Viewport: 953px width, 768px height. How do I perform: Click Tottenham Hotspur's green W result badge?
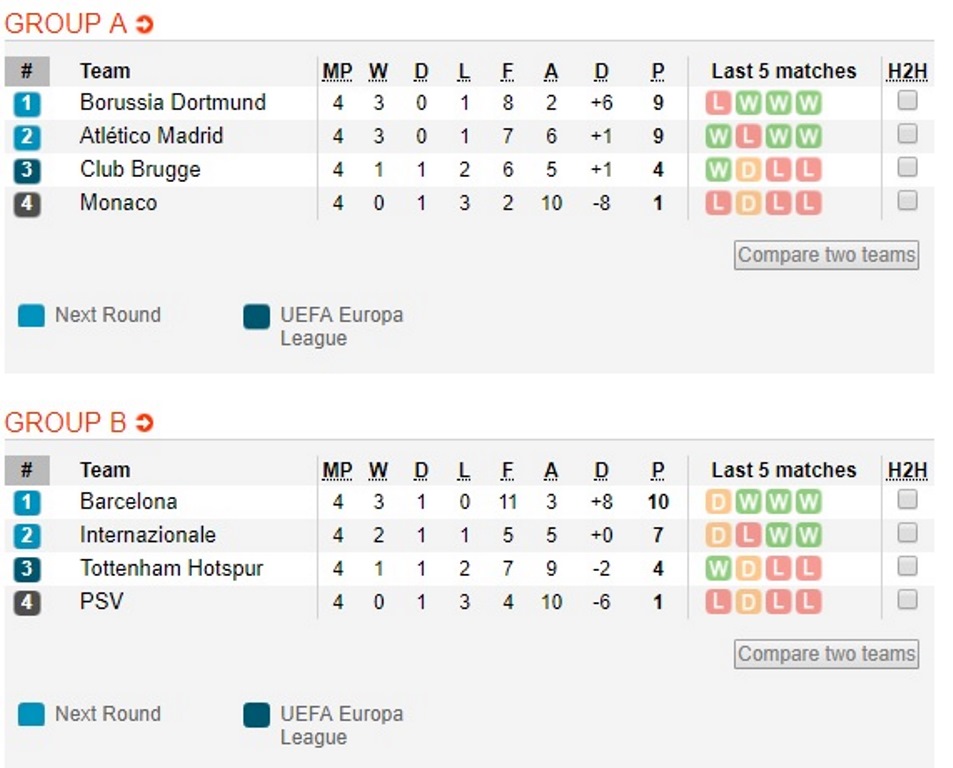click(x=718, y=569)
